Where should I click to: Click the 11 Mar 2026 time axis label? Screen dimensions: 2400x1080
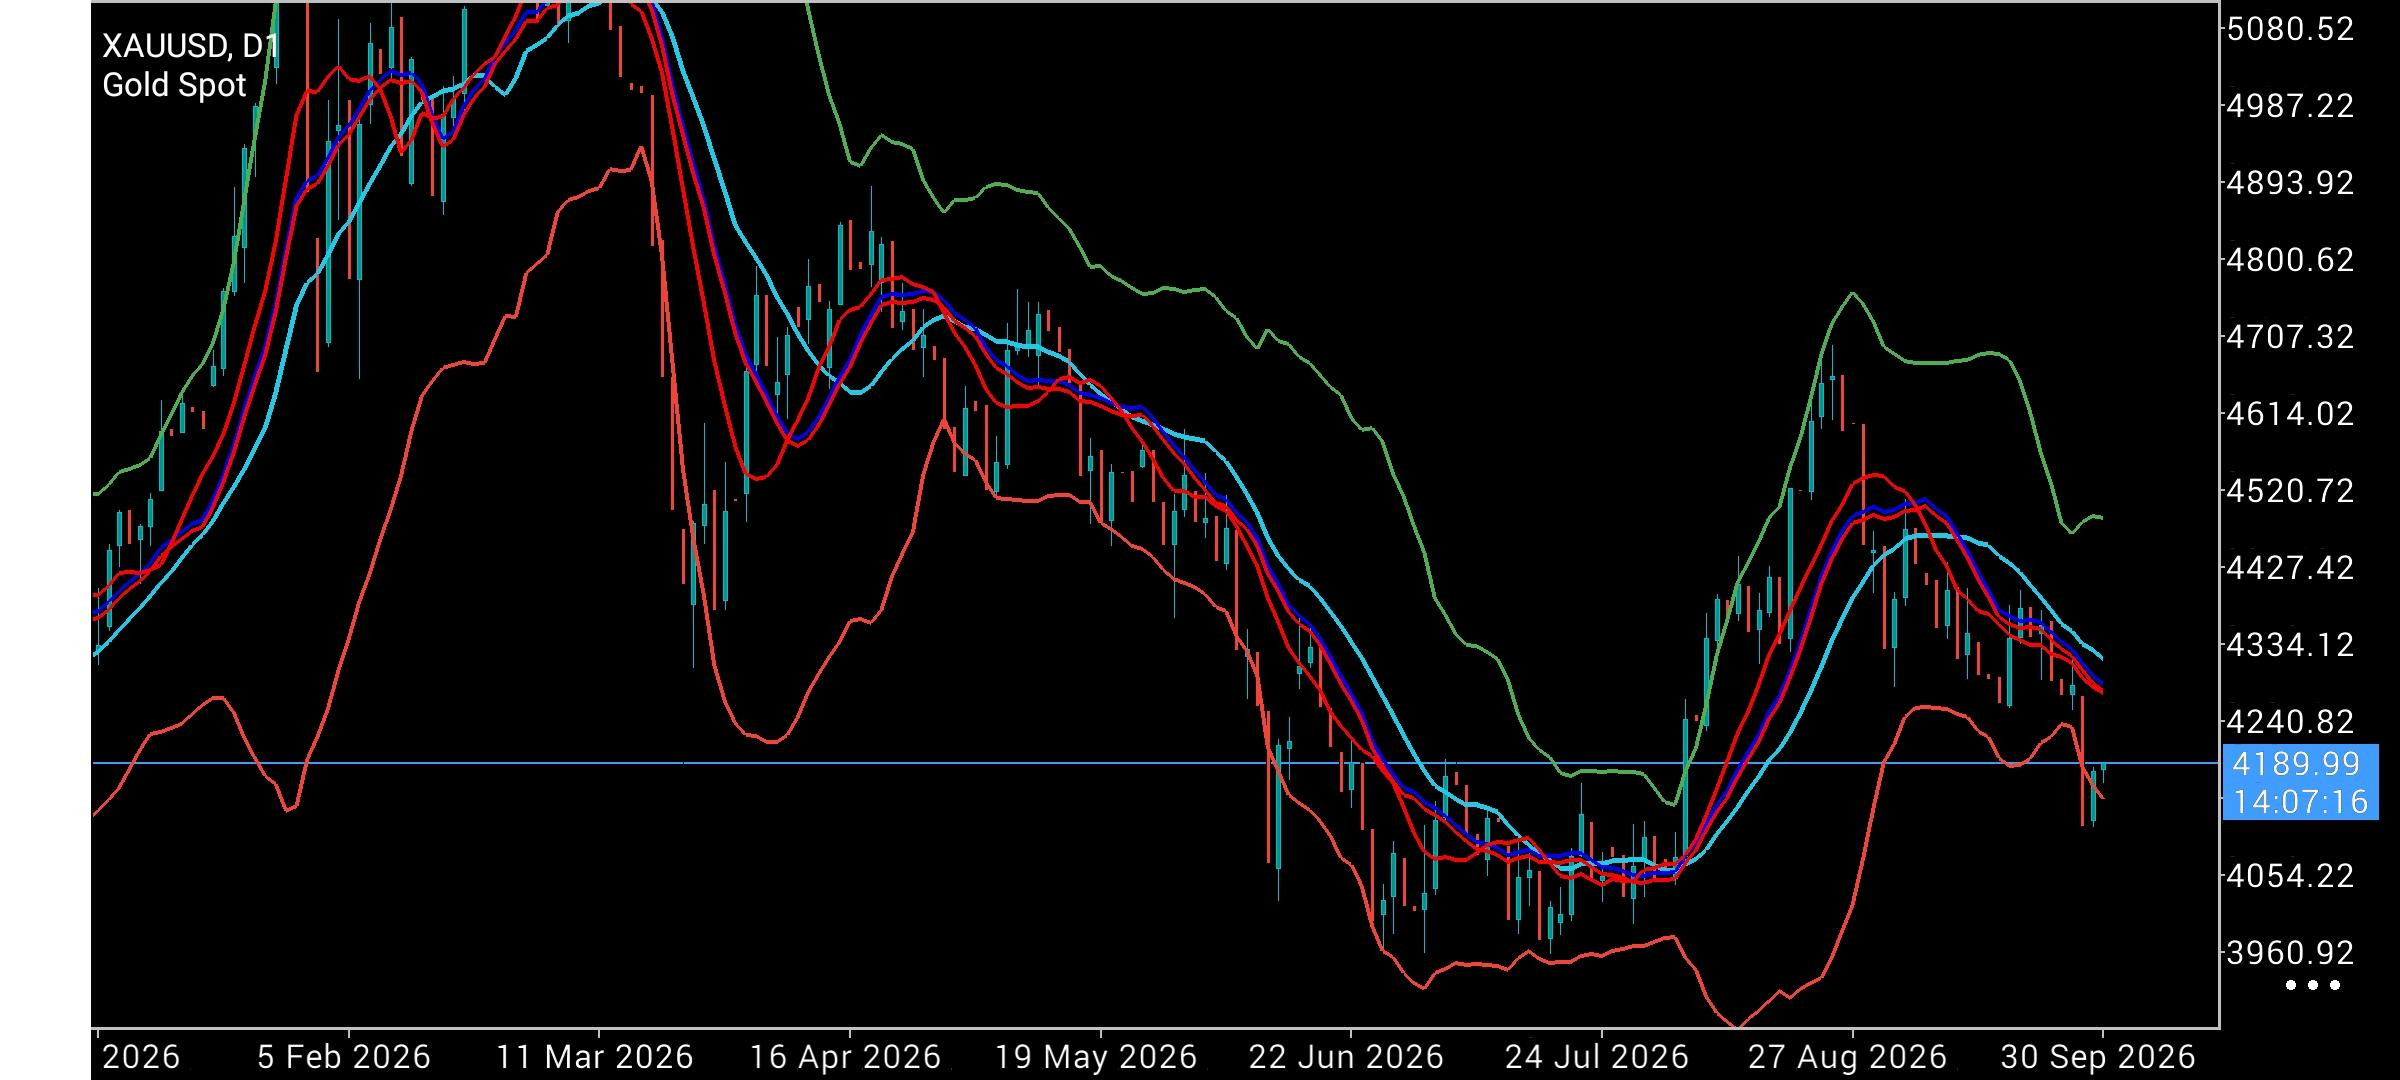pyautogui.click(x=595, y=1057)
